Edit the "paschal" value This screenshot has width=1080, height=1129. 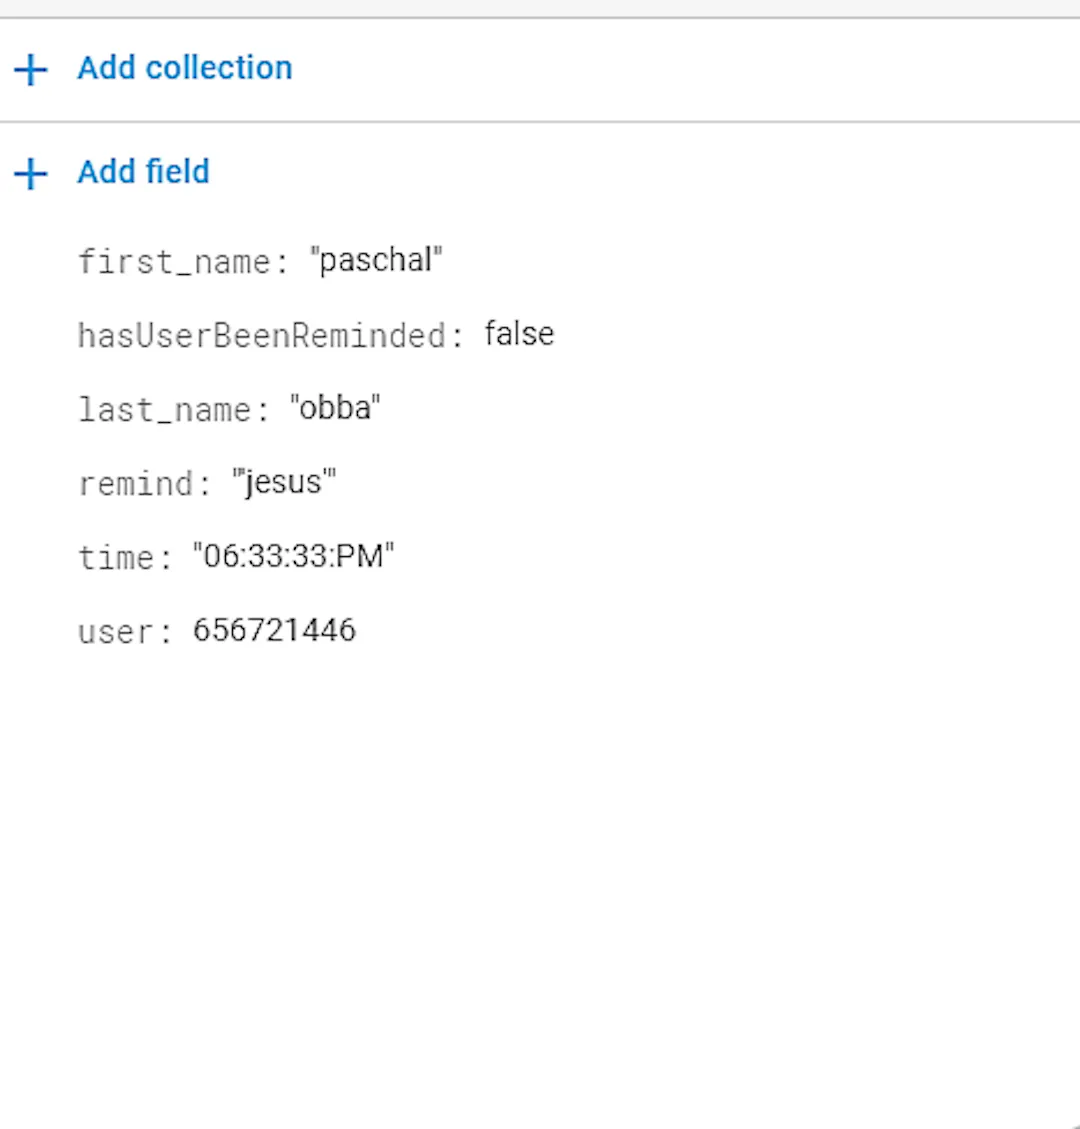pyautogui.click(x=376, y=260)
